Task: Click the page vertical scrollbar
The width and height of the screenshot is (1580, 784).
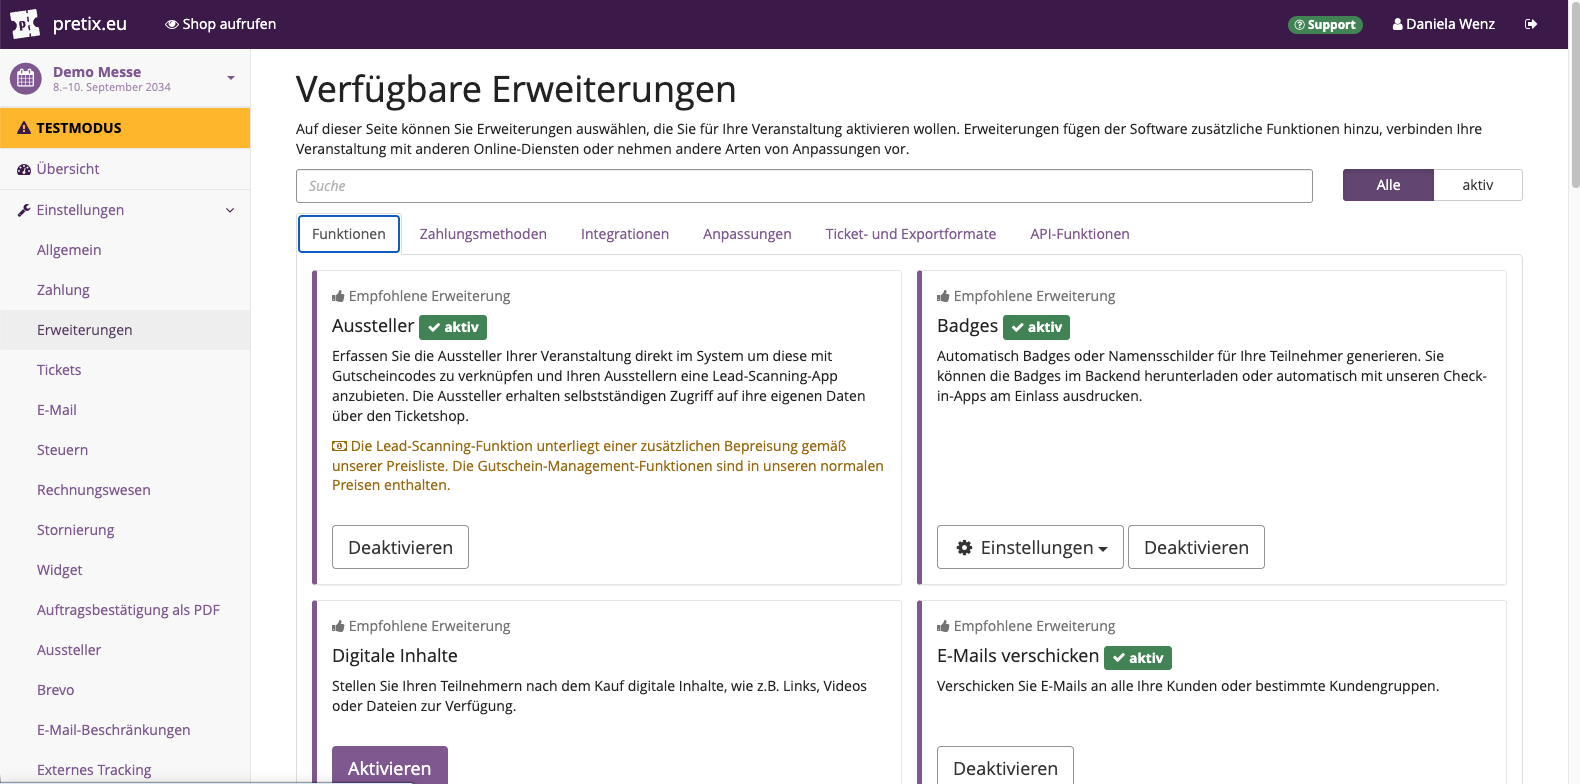Action: coord(1575,95)
